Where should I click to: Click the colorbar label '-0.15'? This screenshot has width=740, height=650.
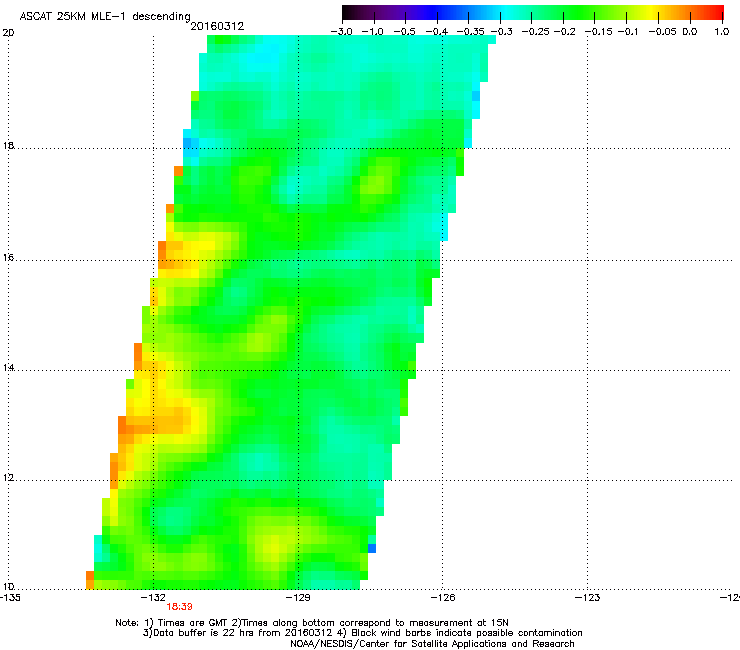point(599,32)
